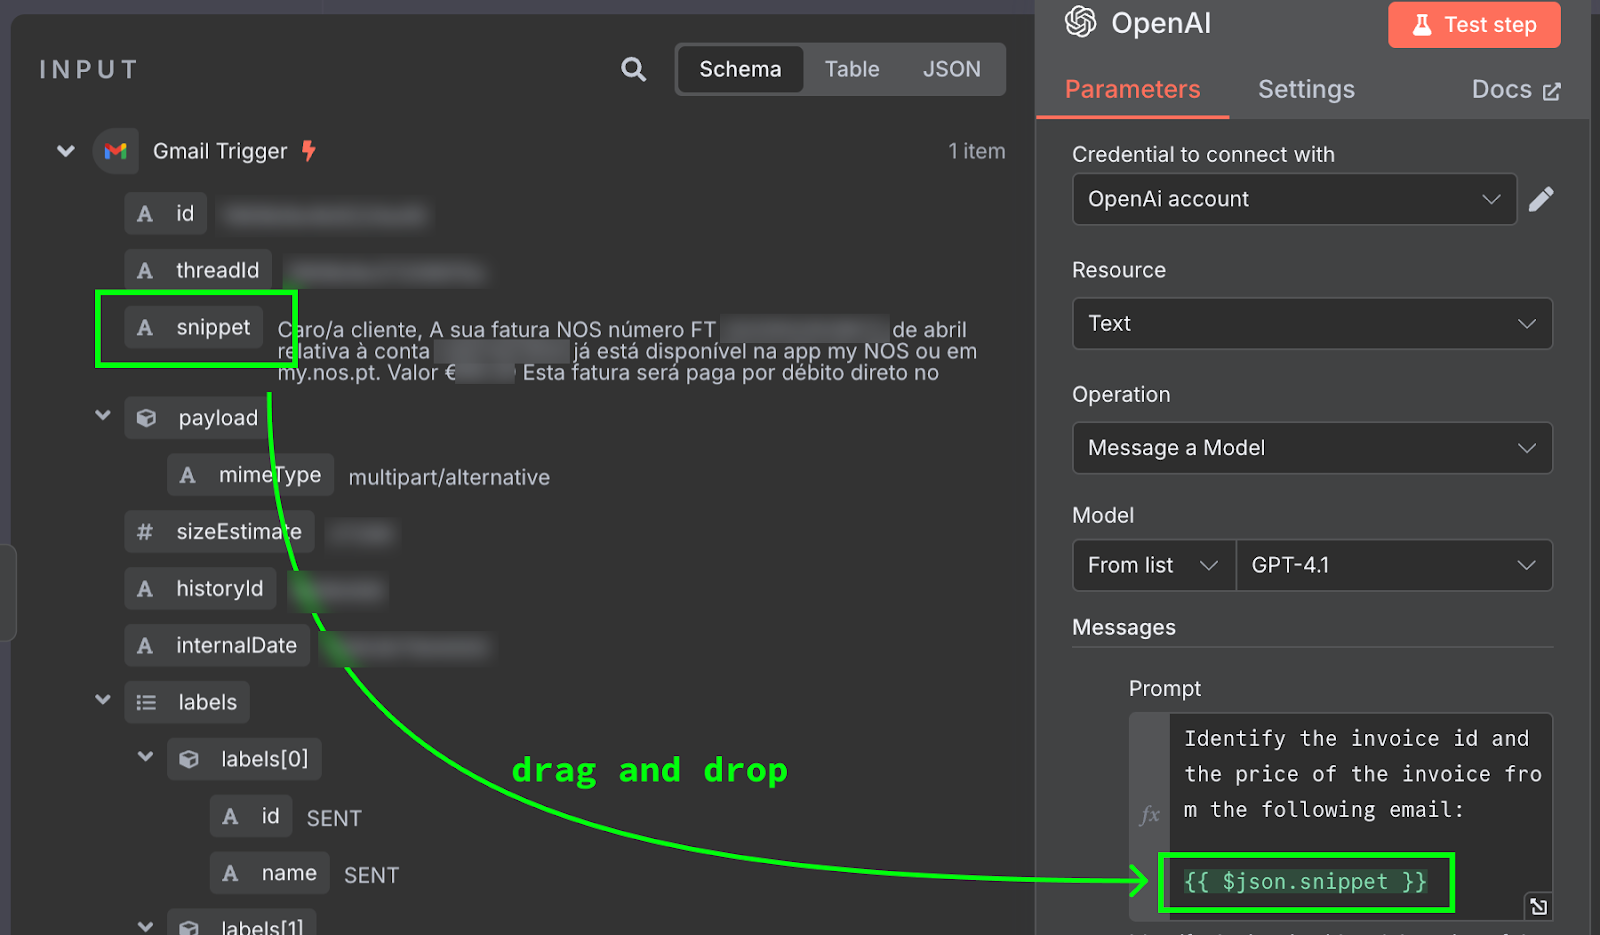The height and width of the screenshot is (935, 1600).
Task: Click the string type icon on threadId
Action: 145,270
